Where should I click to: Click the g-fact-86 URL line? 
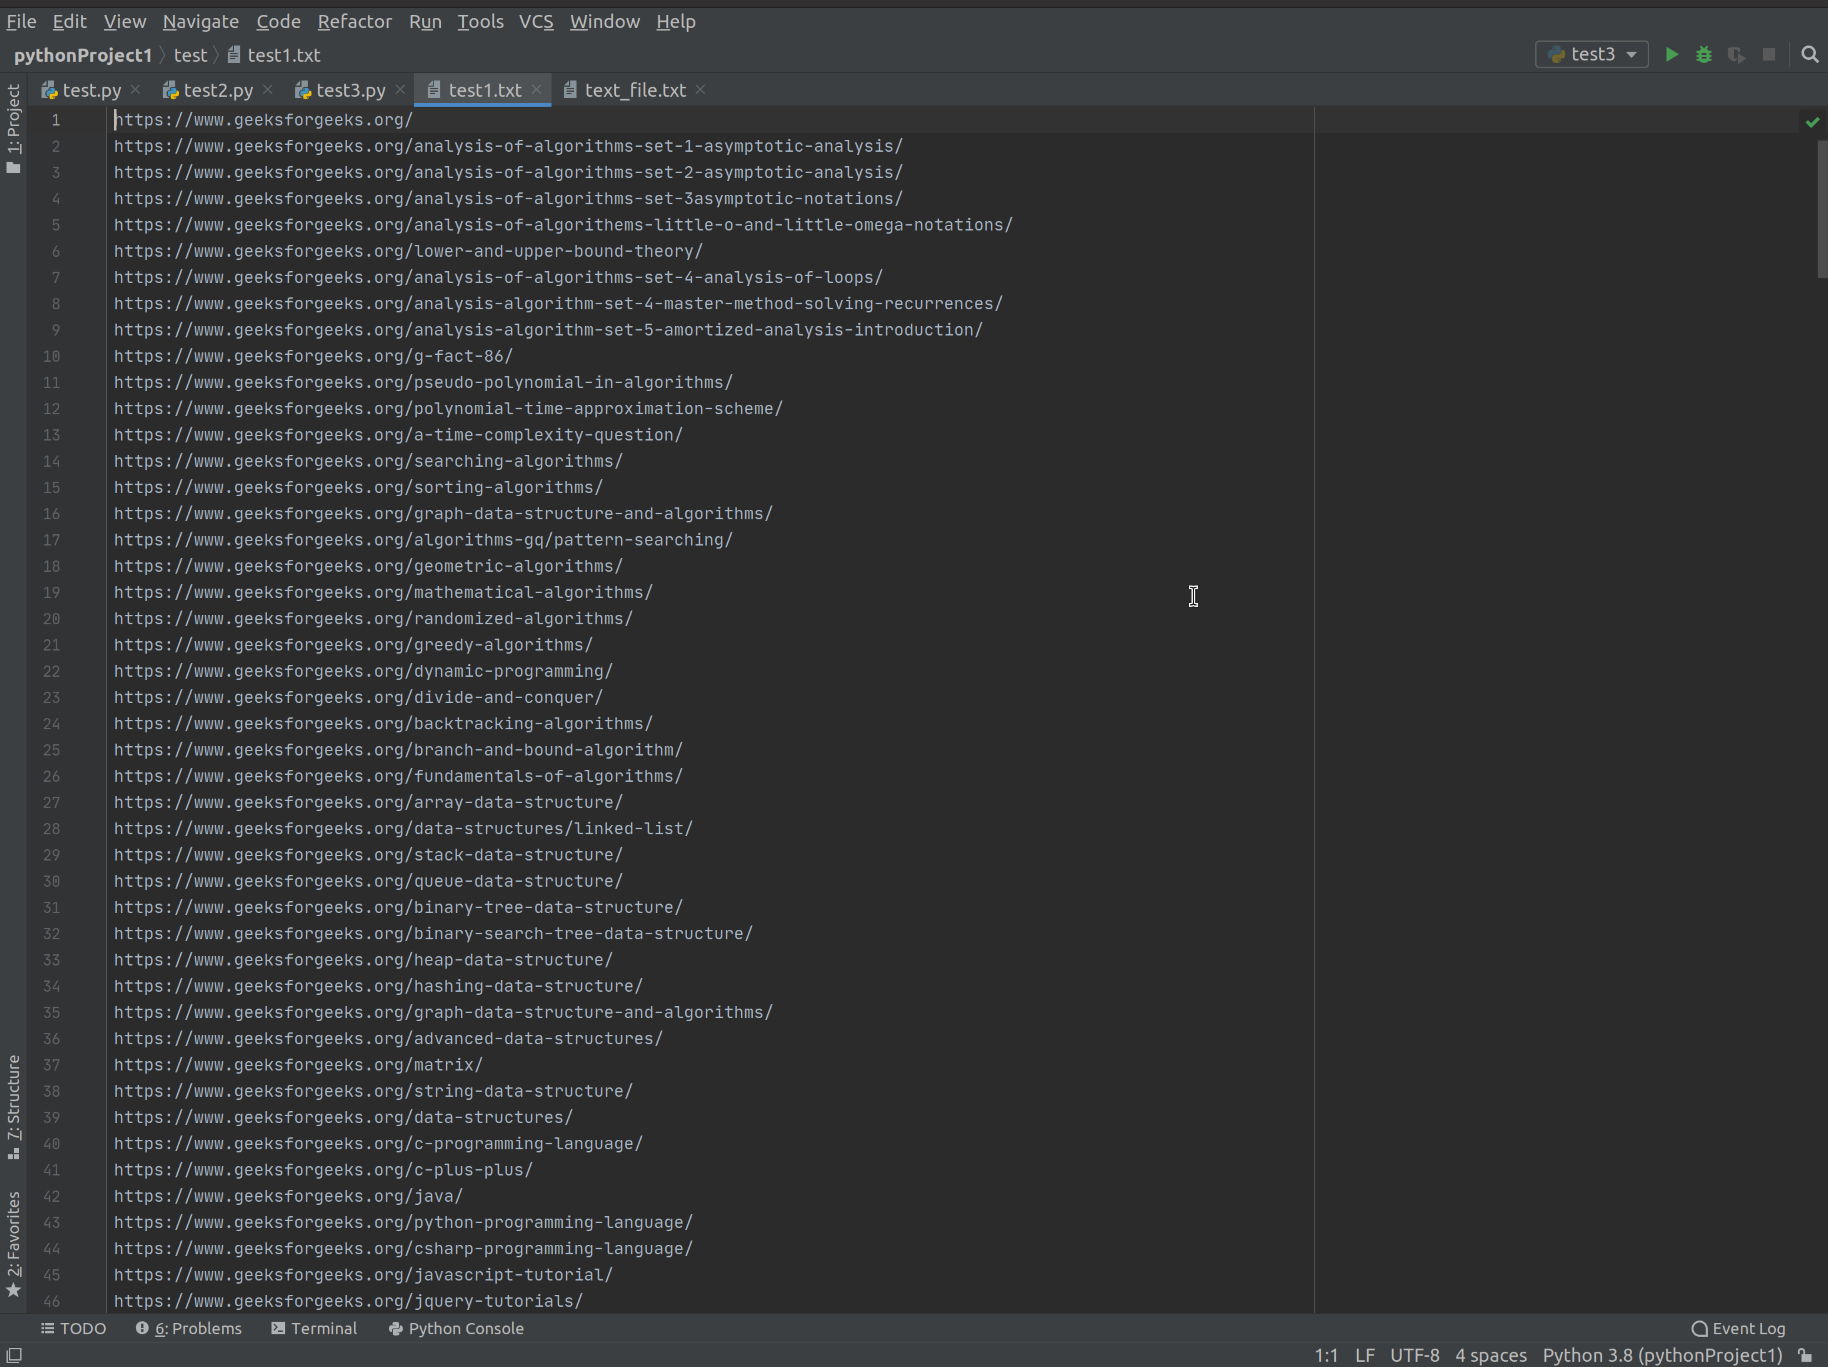pyautogui.click(x=313, y=356)
